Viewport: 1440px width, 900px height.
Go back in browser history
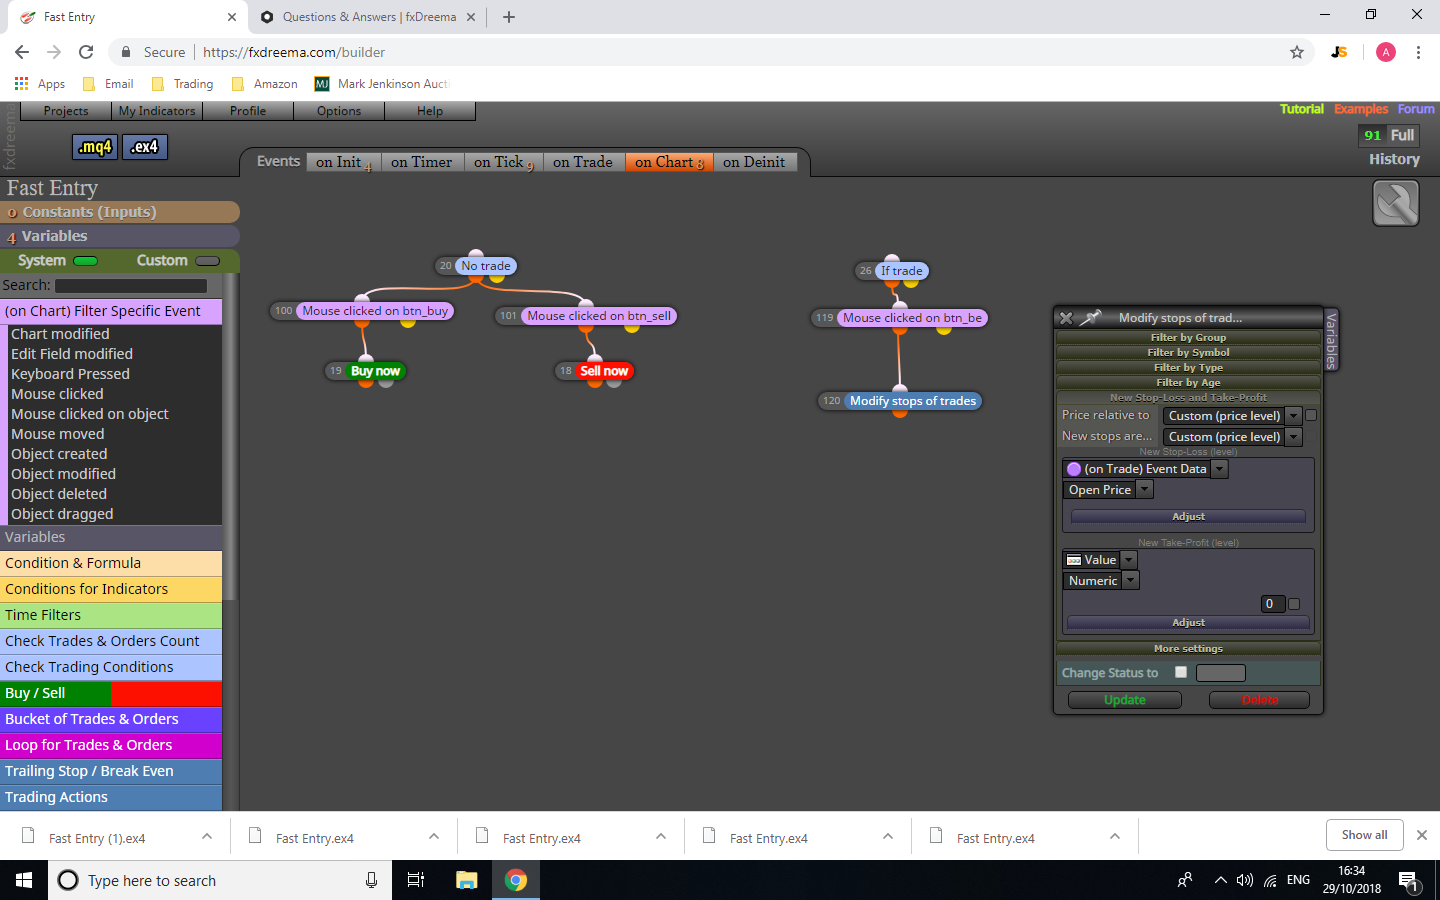pyautogui.click(x=22, y=52)
